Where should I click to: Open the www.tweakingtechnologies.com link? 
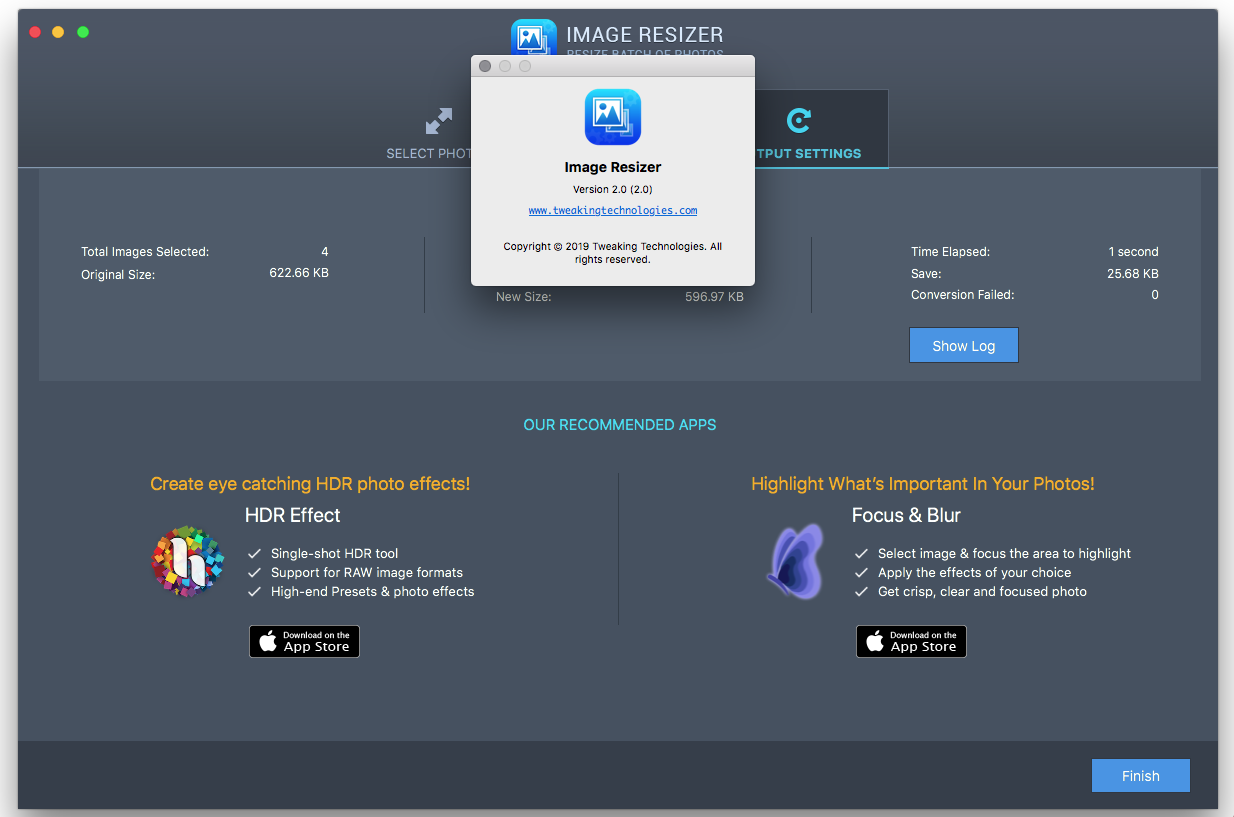tap(612, 211)
